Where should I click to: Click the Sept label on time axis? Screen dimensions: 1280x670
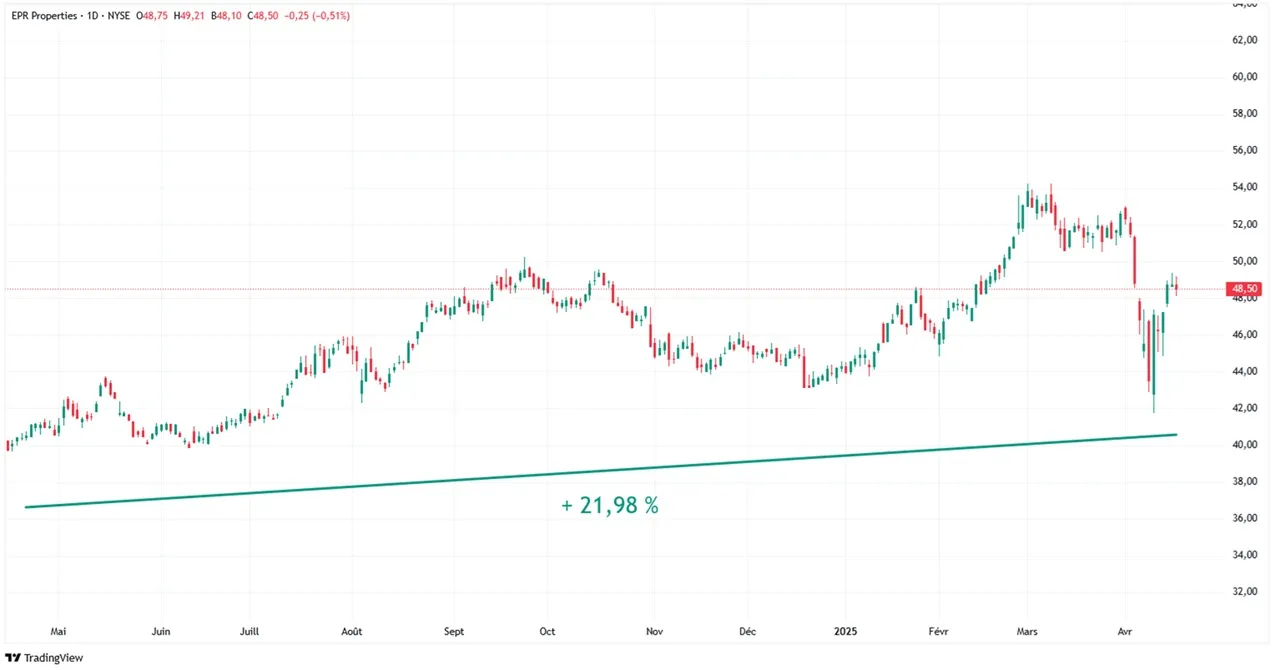click(x=454, y=631)
